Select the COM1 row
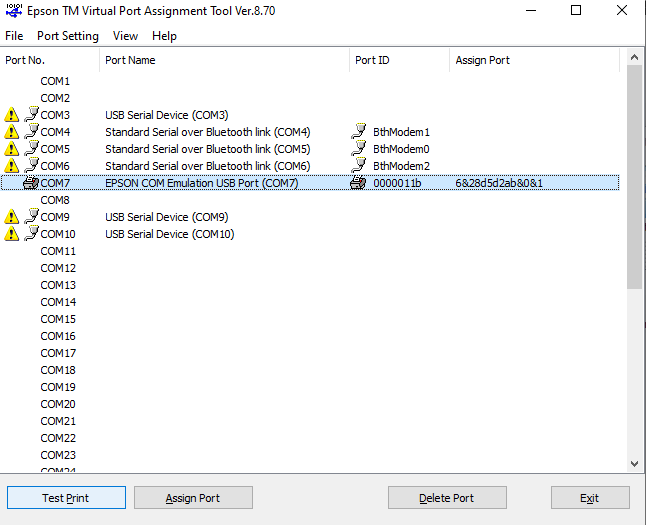Image resolution: width=646 pixels, height=525 pixels. [310, 81]
